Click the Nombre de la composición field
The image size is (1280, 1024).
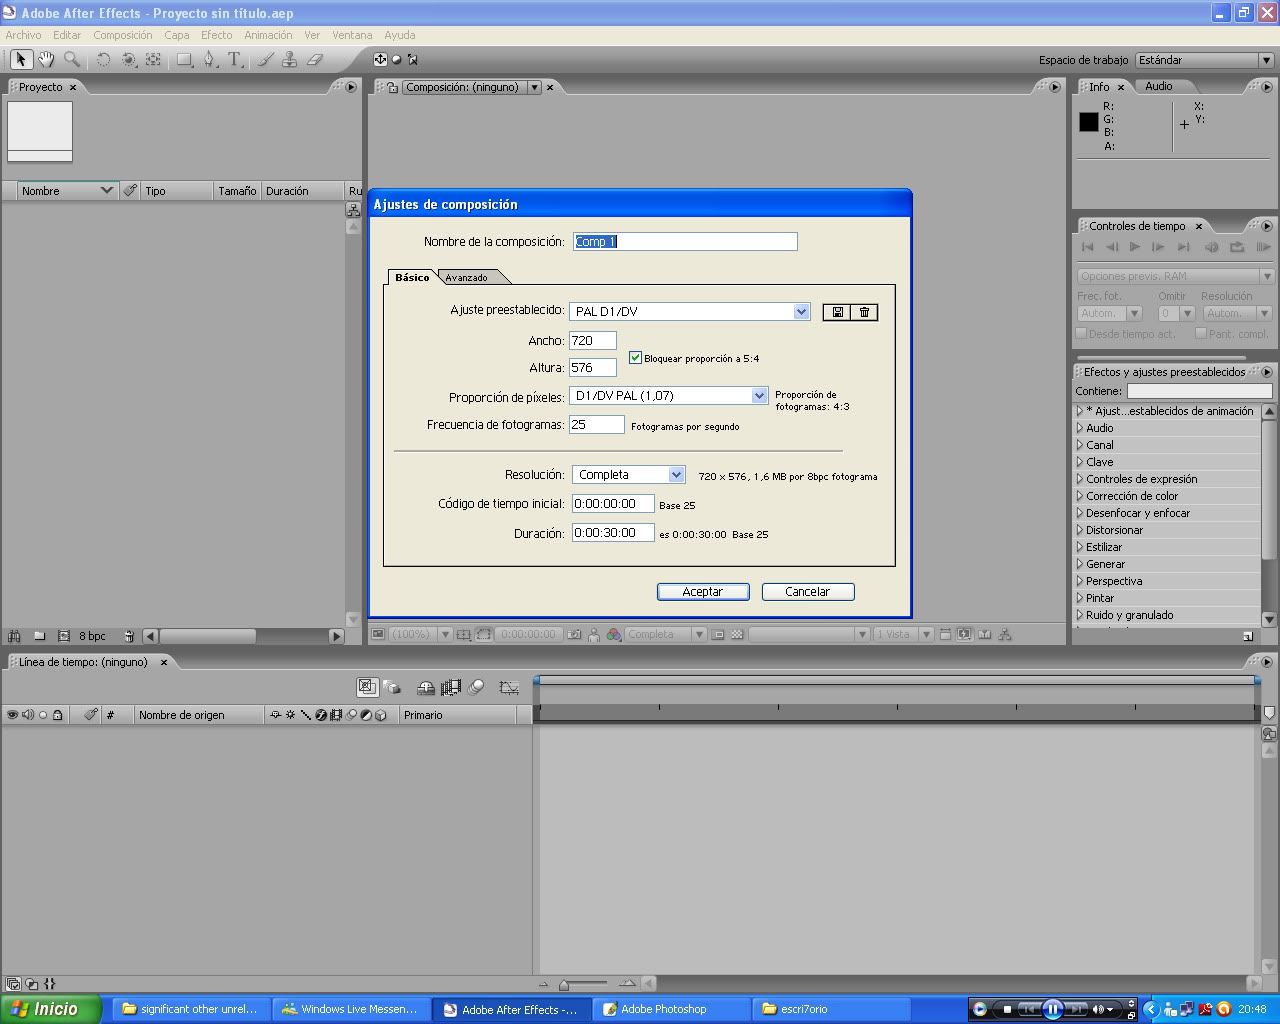tap(685, 241)
